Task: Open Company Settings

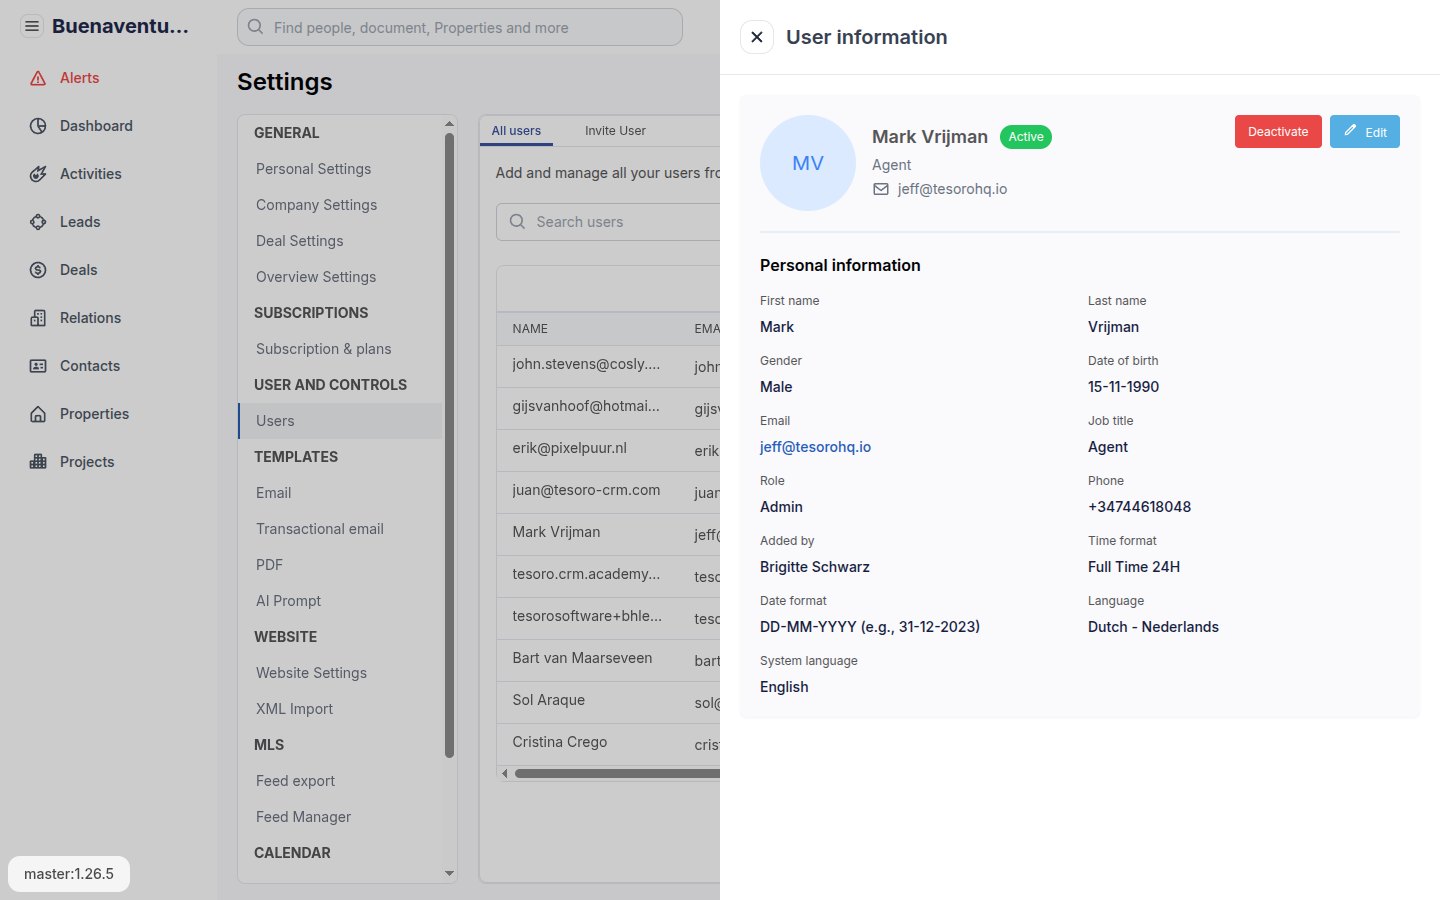Action: click(316, 205)
